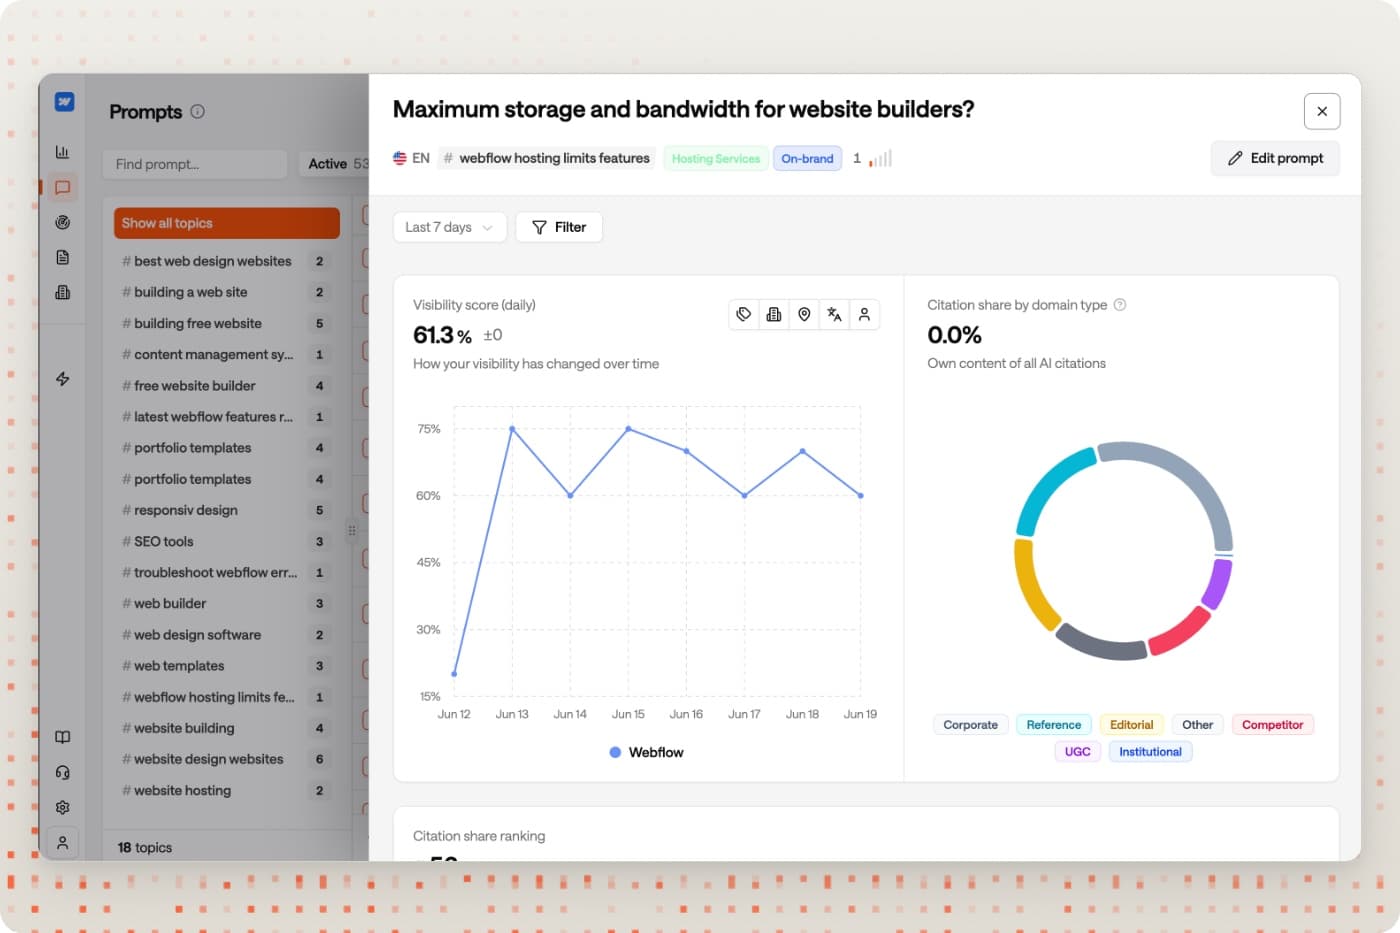Image resolution: width=1400 pixels, height=933 pixels.
Task: Toggle the Corporate legend pill
Action: point(970,725)
